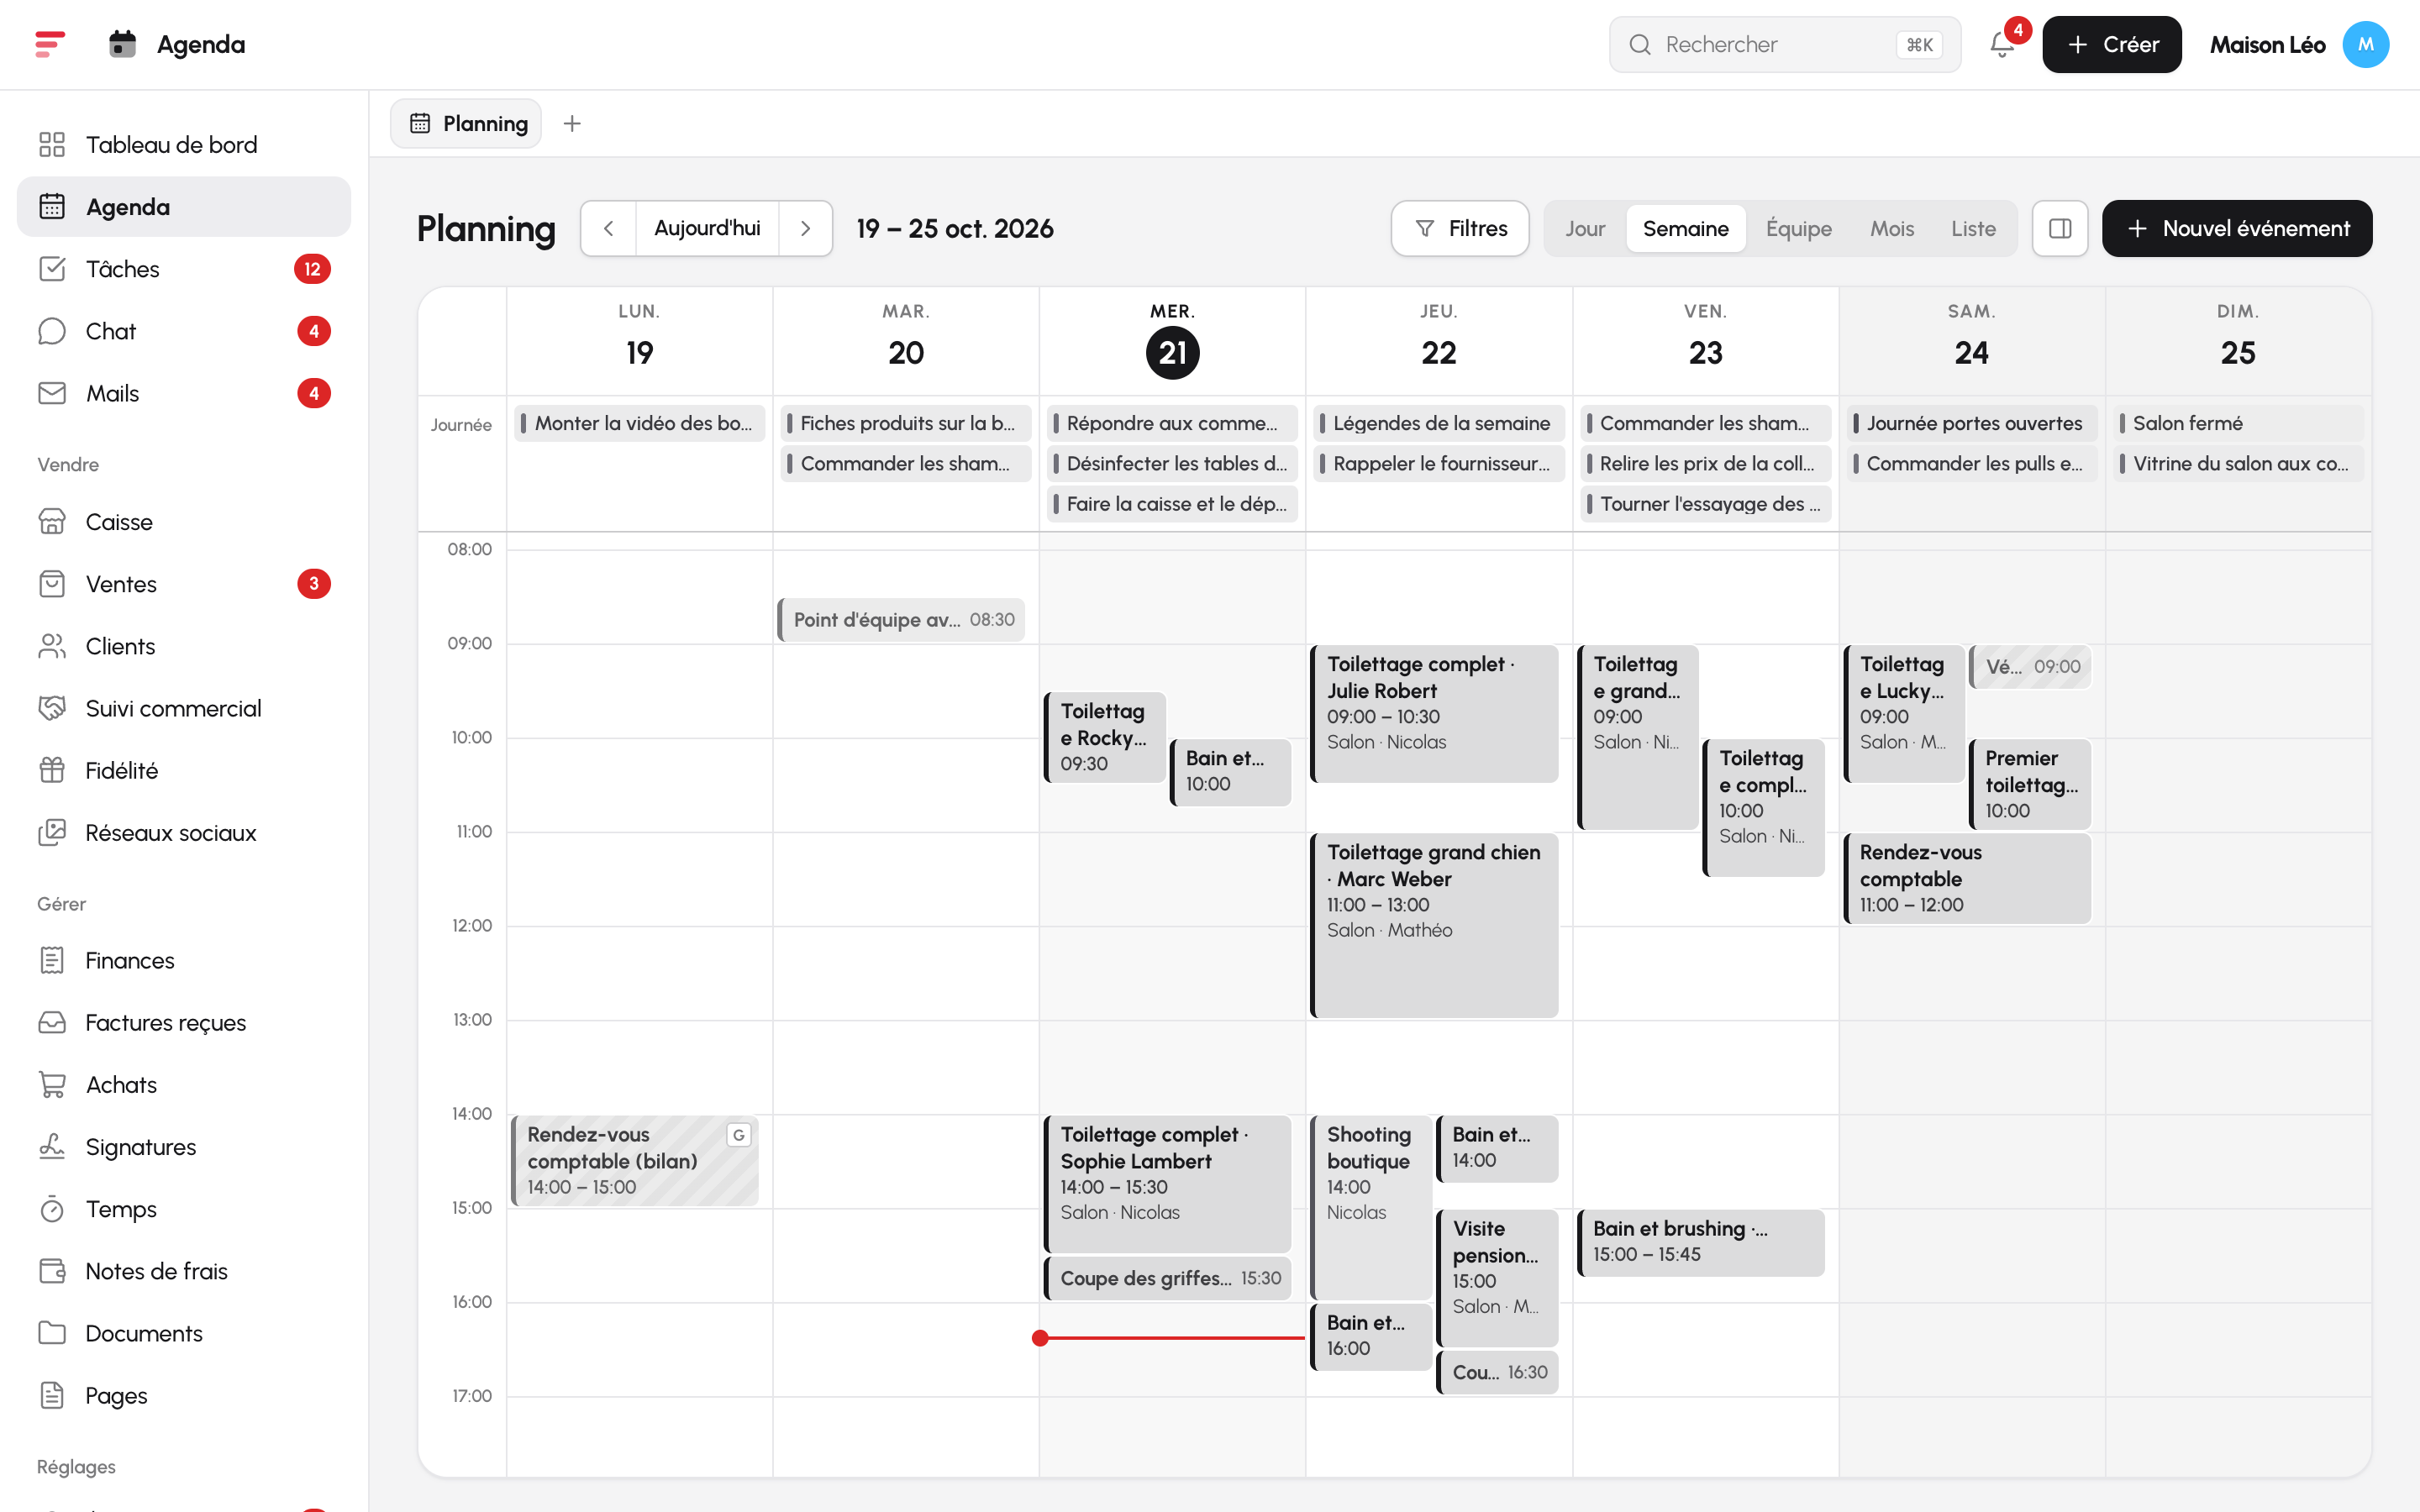Select day 22 header JEU.
Image resolution: width=2420 pixels, height=1512 pixels.
click(x=1438, y=340)
